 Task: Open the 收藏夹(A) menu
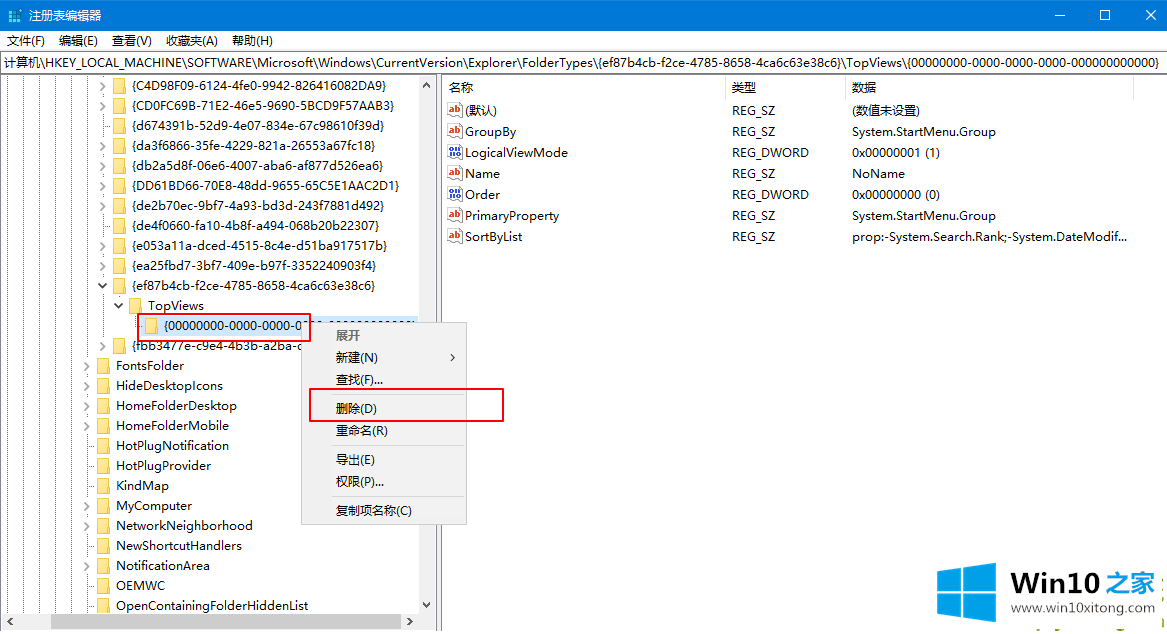point(192,41)
